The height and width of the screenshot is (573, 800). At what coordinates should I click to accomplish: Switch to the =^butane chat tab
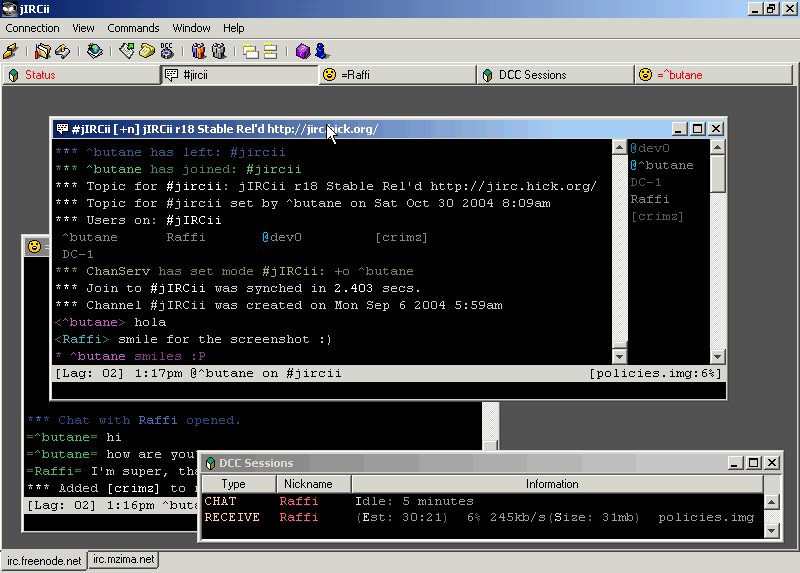pyautogui.click(x=713, y=75)
